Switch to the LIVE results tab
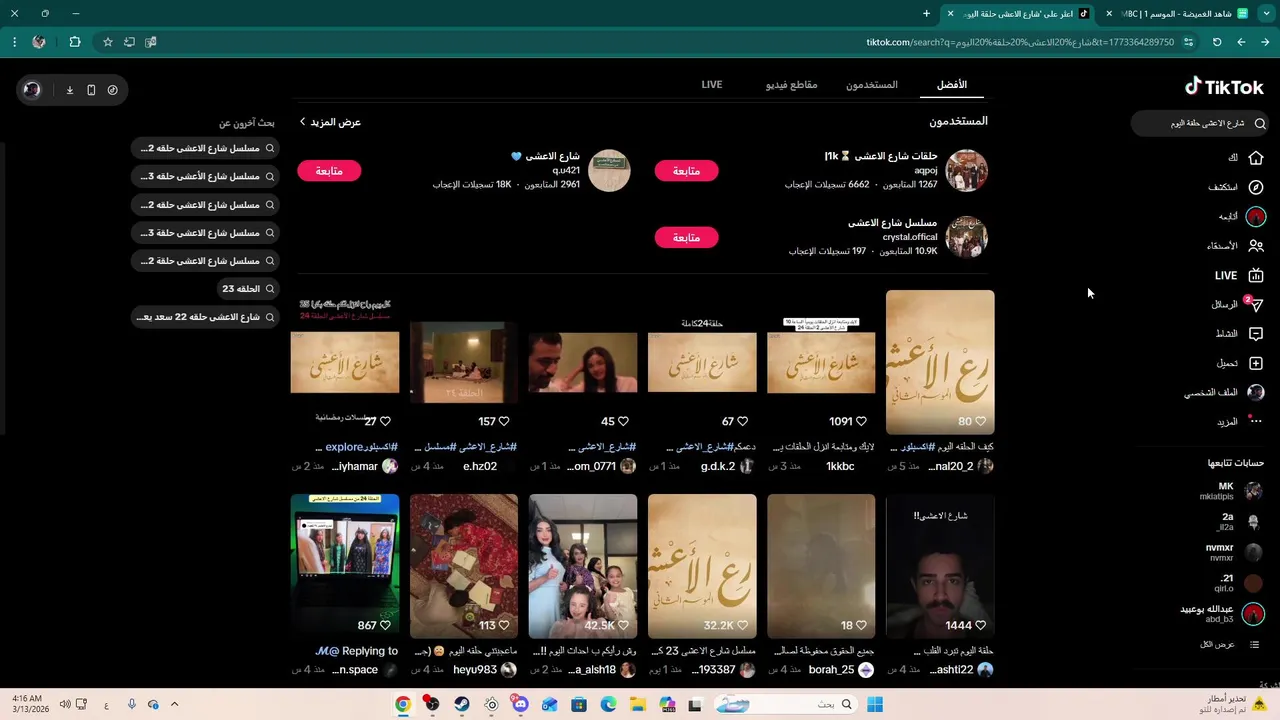1280x720 pixels. [x=712, y=85]
